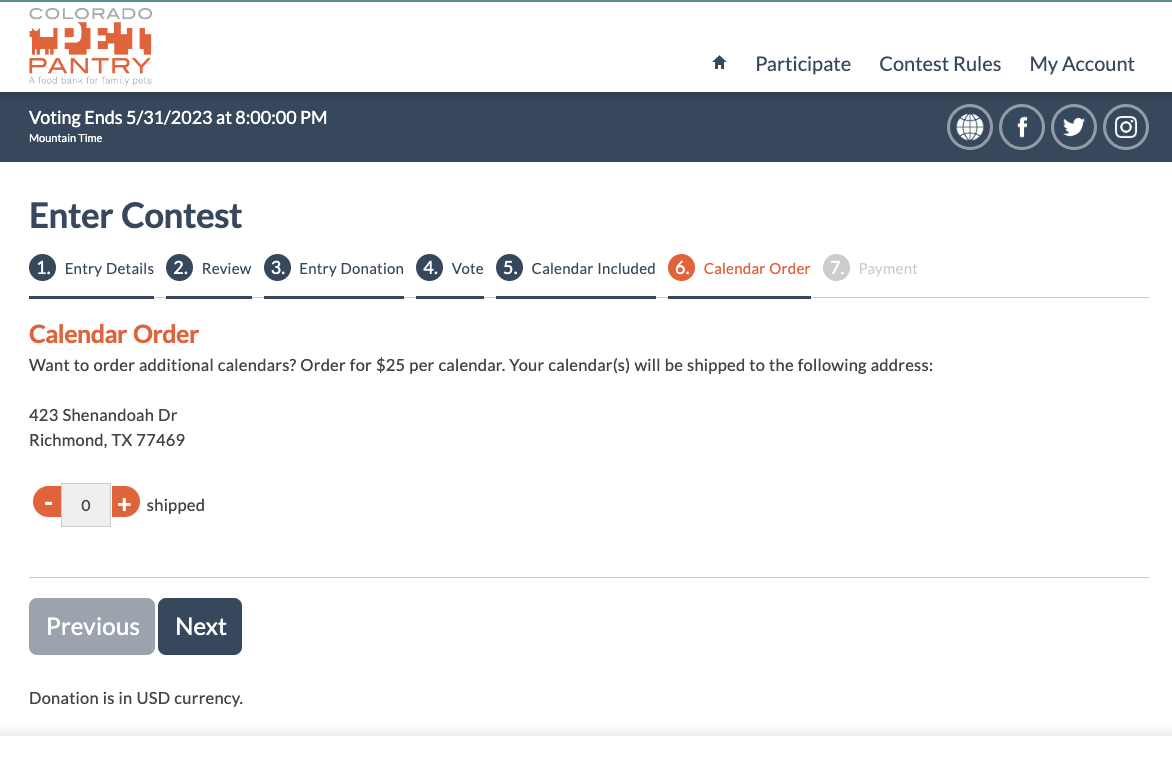Open the Twitter social icon
Screen dimensions: 1172x758
pos(1074,127)
